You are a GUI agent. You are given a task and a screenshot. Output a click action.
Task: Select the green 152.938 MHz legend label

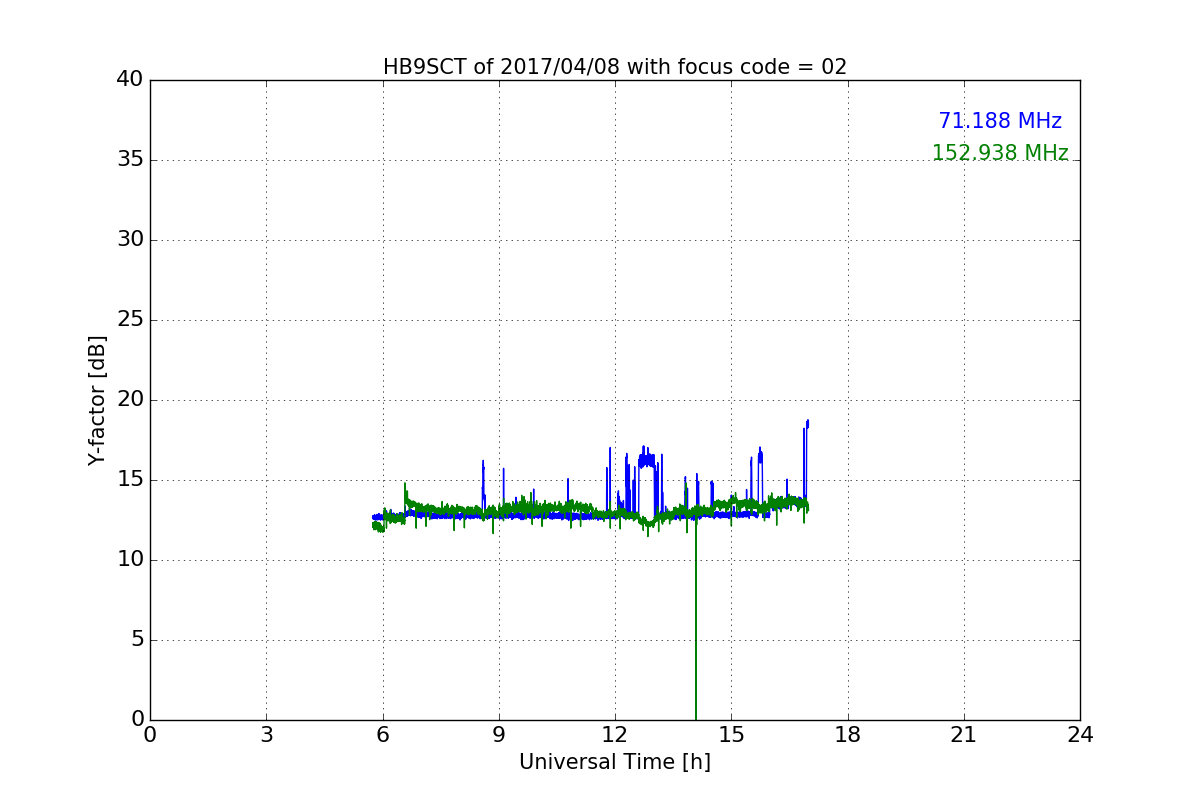[x=1000, y=153]
